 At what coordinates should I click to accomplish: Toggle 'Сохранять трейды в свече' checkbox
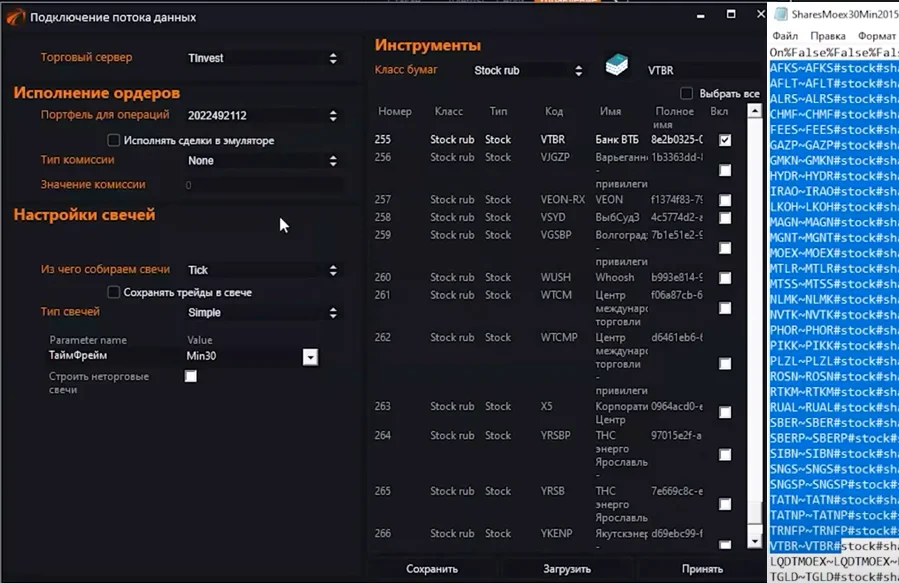pyautogui.click(x=114, y=292)
